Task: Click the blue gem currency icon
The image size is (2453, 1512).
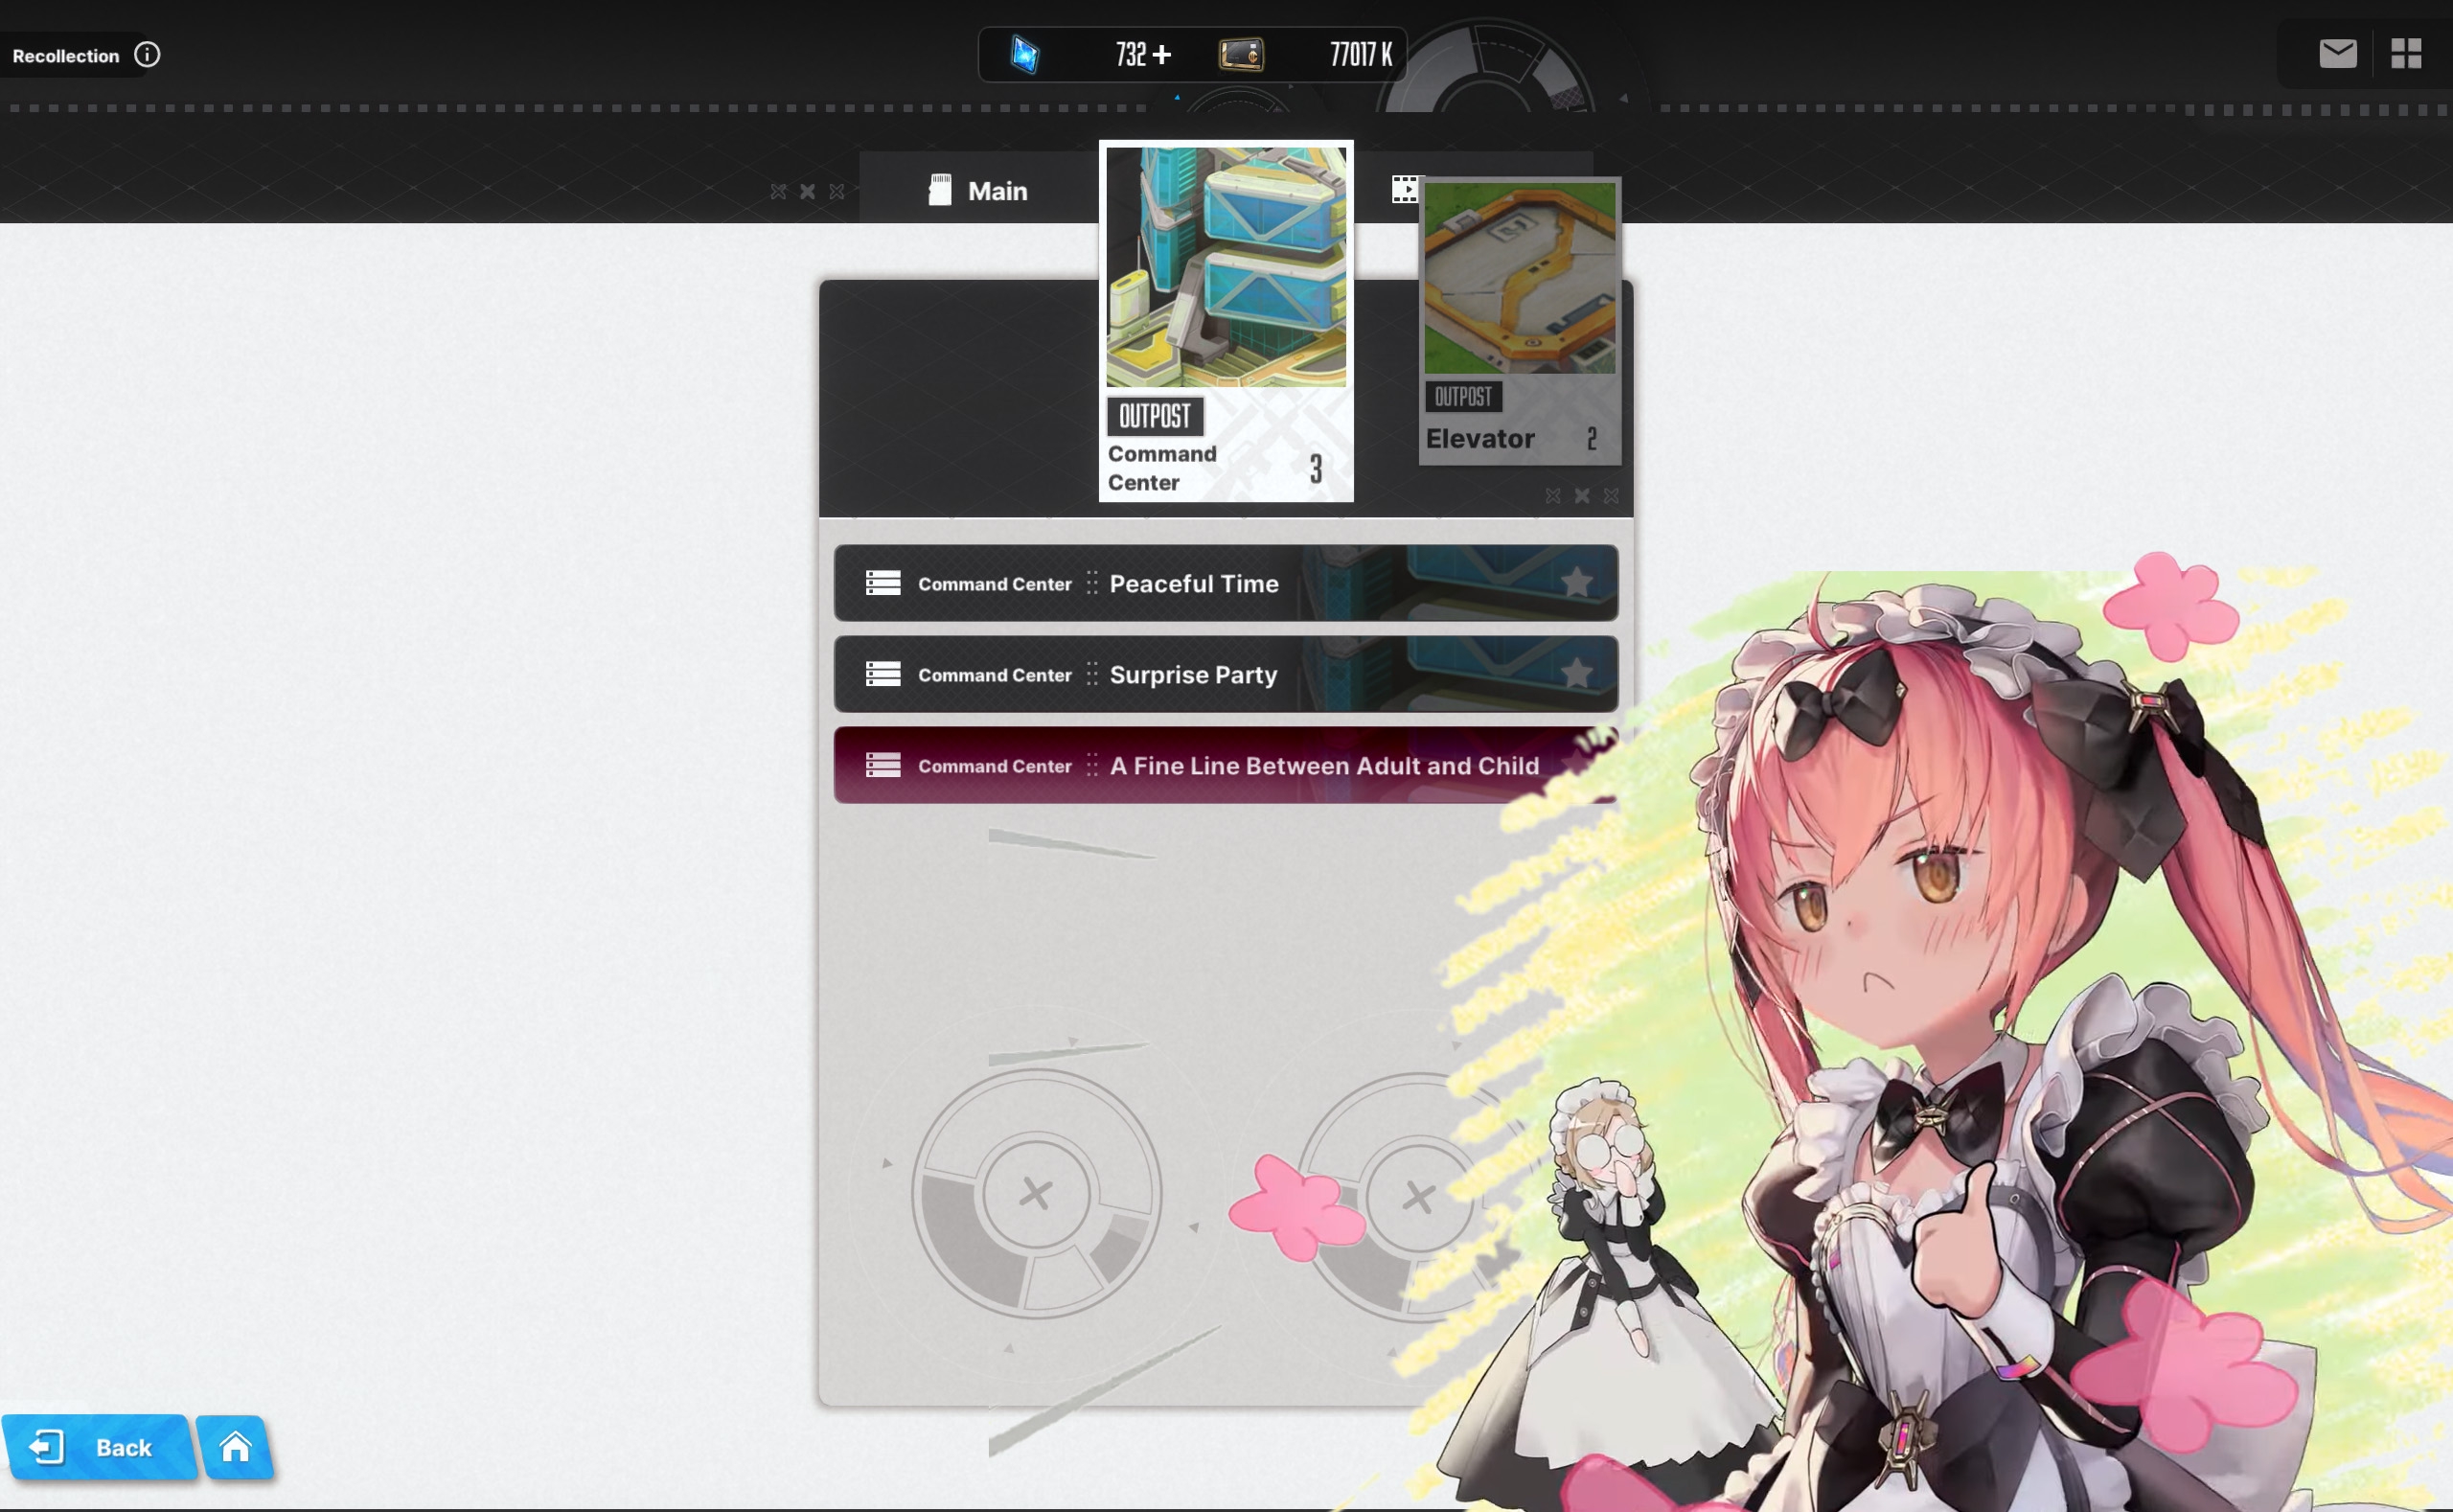Action: coord(1025,54)
